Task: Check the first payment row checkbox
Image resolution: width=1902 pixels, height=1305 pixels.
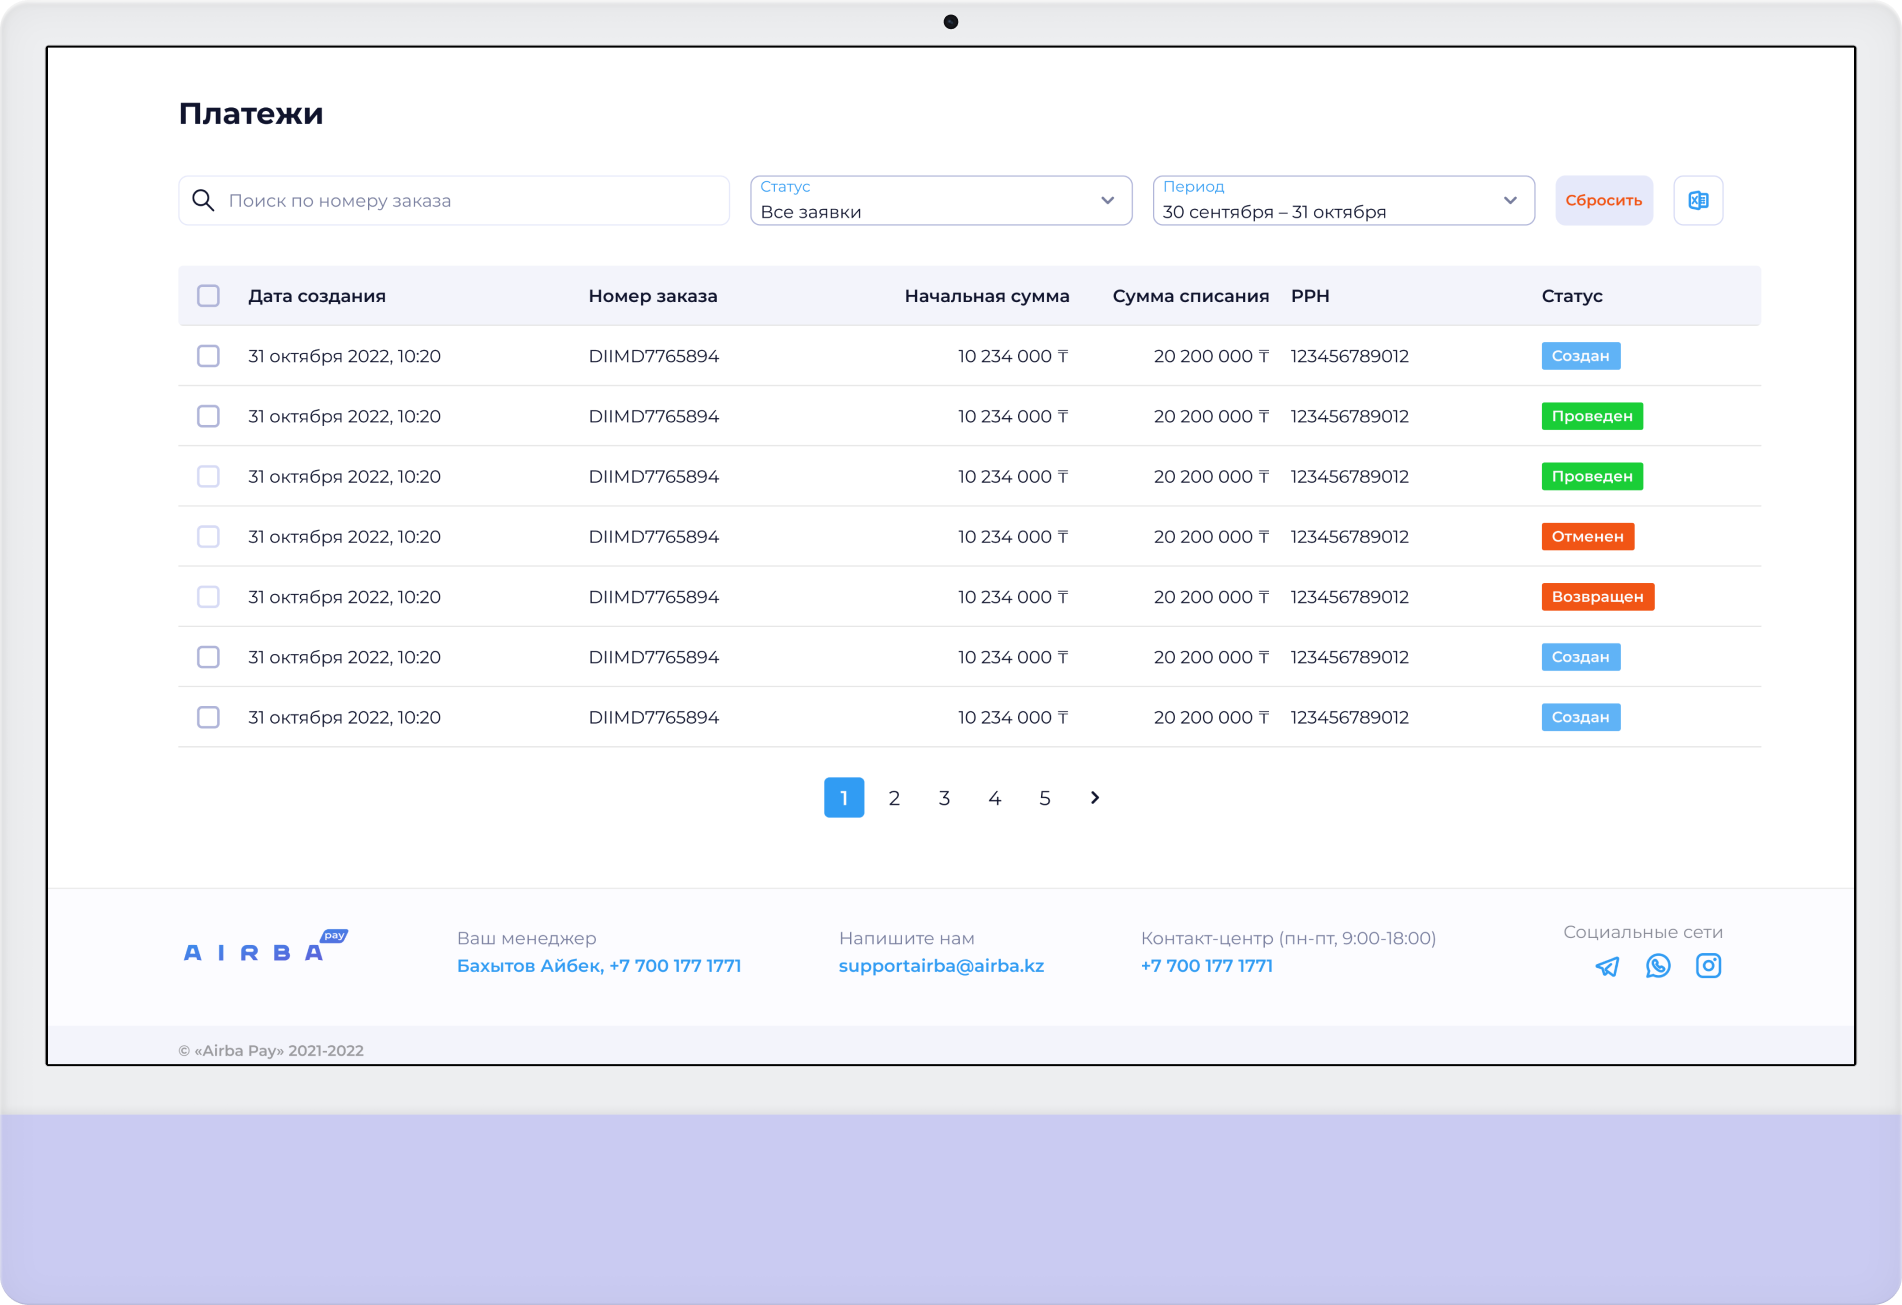Action: click(x=208, y=356)
